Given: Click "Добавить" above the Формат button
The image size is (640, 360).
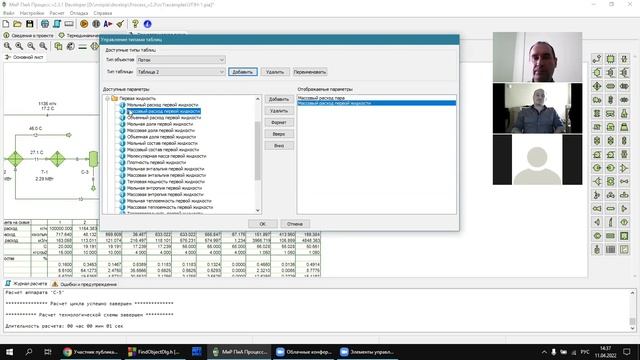Looking at the screenshot, I should pos(279,99).
